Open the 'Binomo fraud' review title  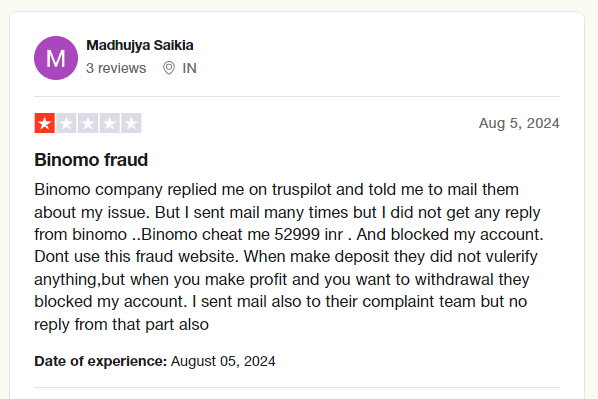91,160
